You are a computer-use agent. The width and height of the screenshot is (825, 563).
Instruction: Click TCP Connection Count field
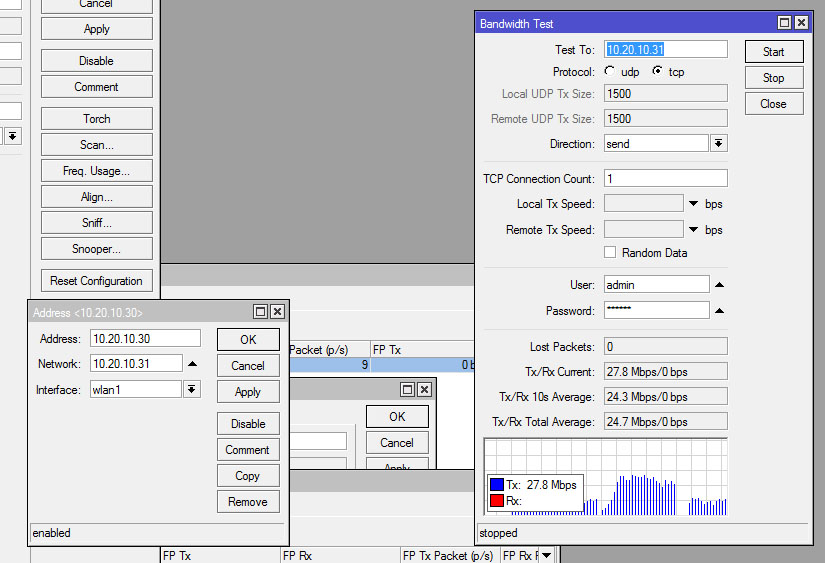click(666, 178)
